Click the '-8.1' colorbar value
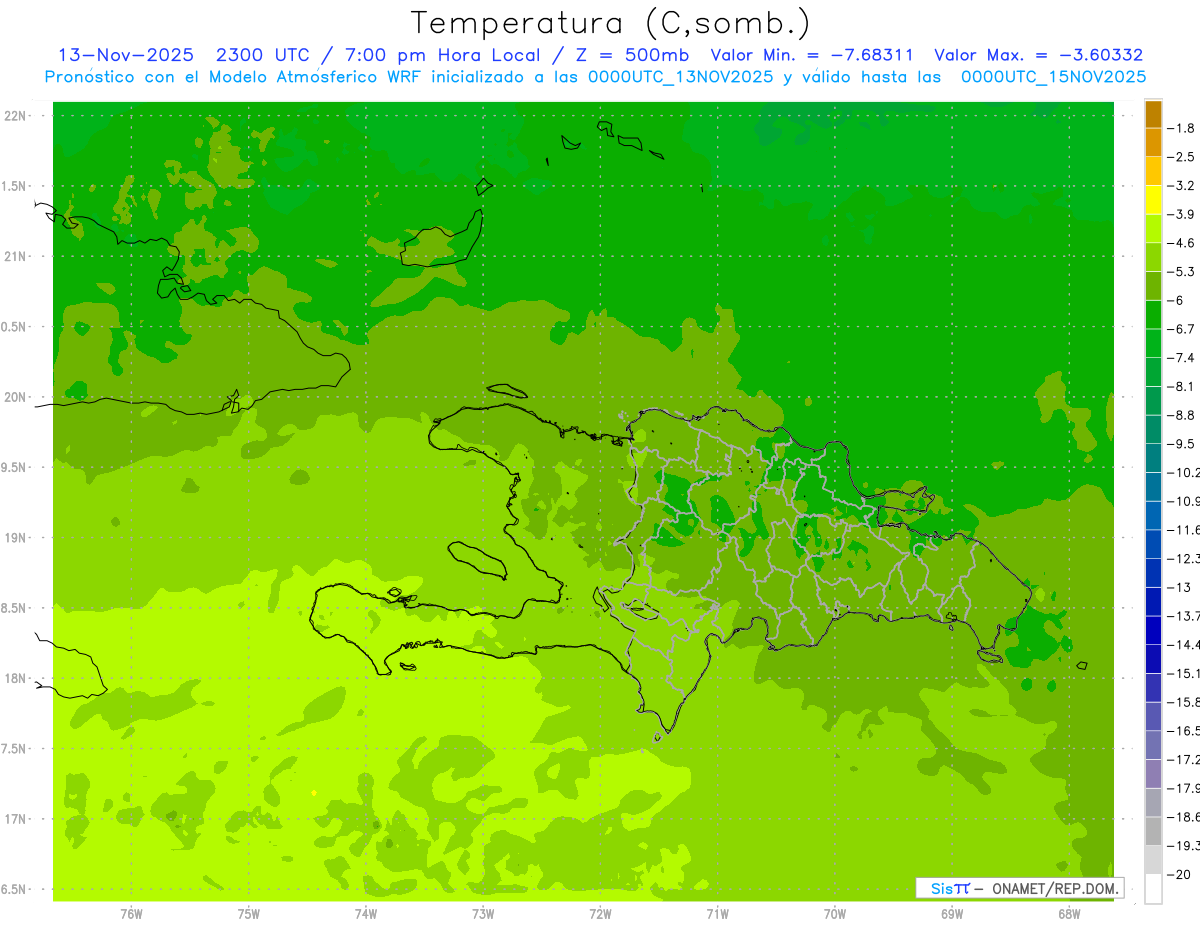The image size is (1200, 927). click(1181, 386)
